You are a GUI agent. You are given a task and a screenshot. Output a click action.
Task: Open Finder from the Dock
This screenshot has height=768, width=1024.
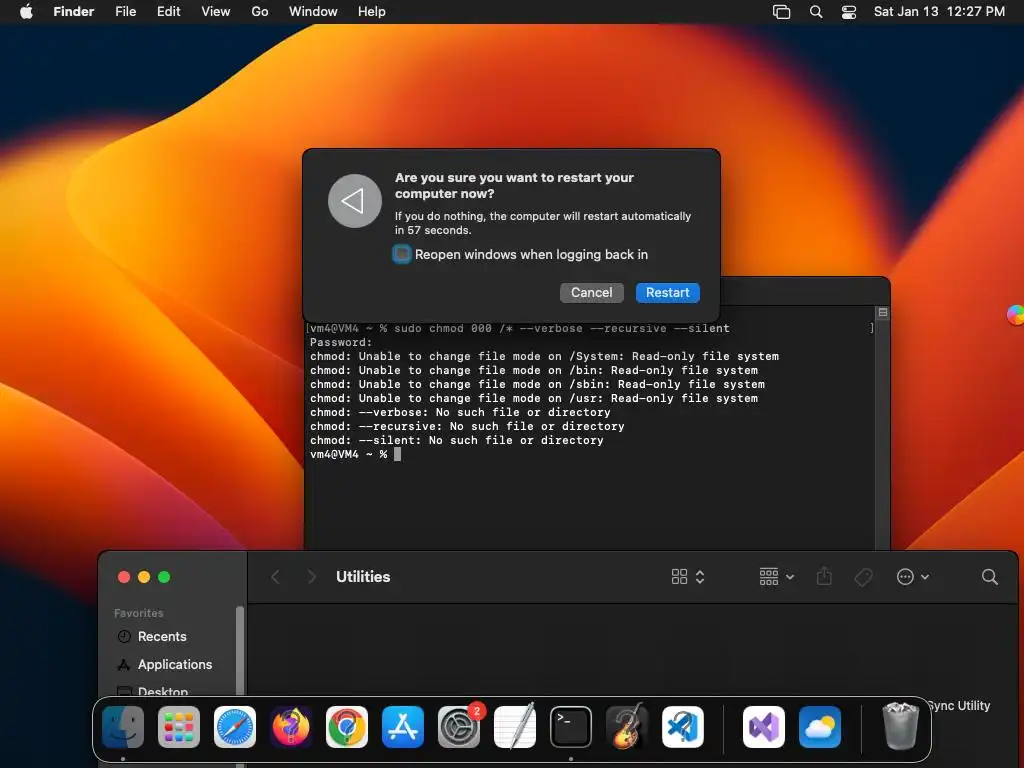click(123, 727)
